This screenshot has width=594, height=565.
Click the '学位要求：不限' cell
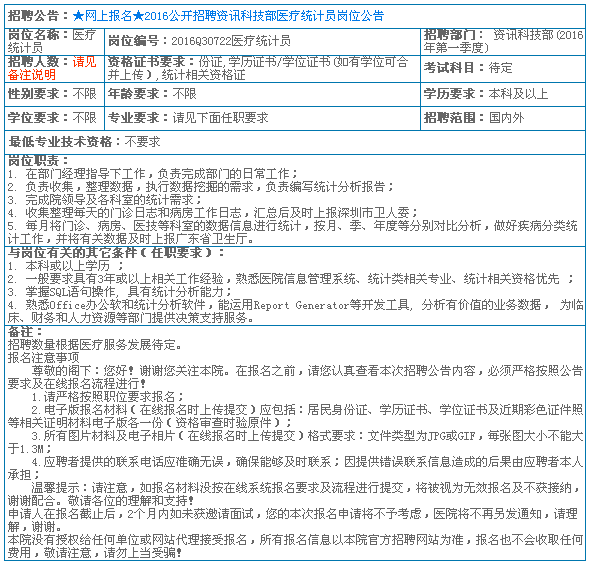click(x=54, y=118)
